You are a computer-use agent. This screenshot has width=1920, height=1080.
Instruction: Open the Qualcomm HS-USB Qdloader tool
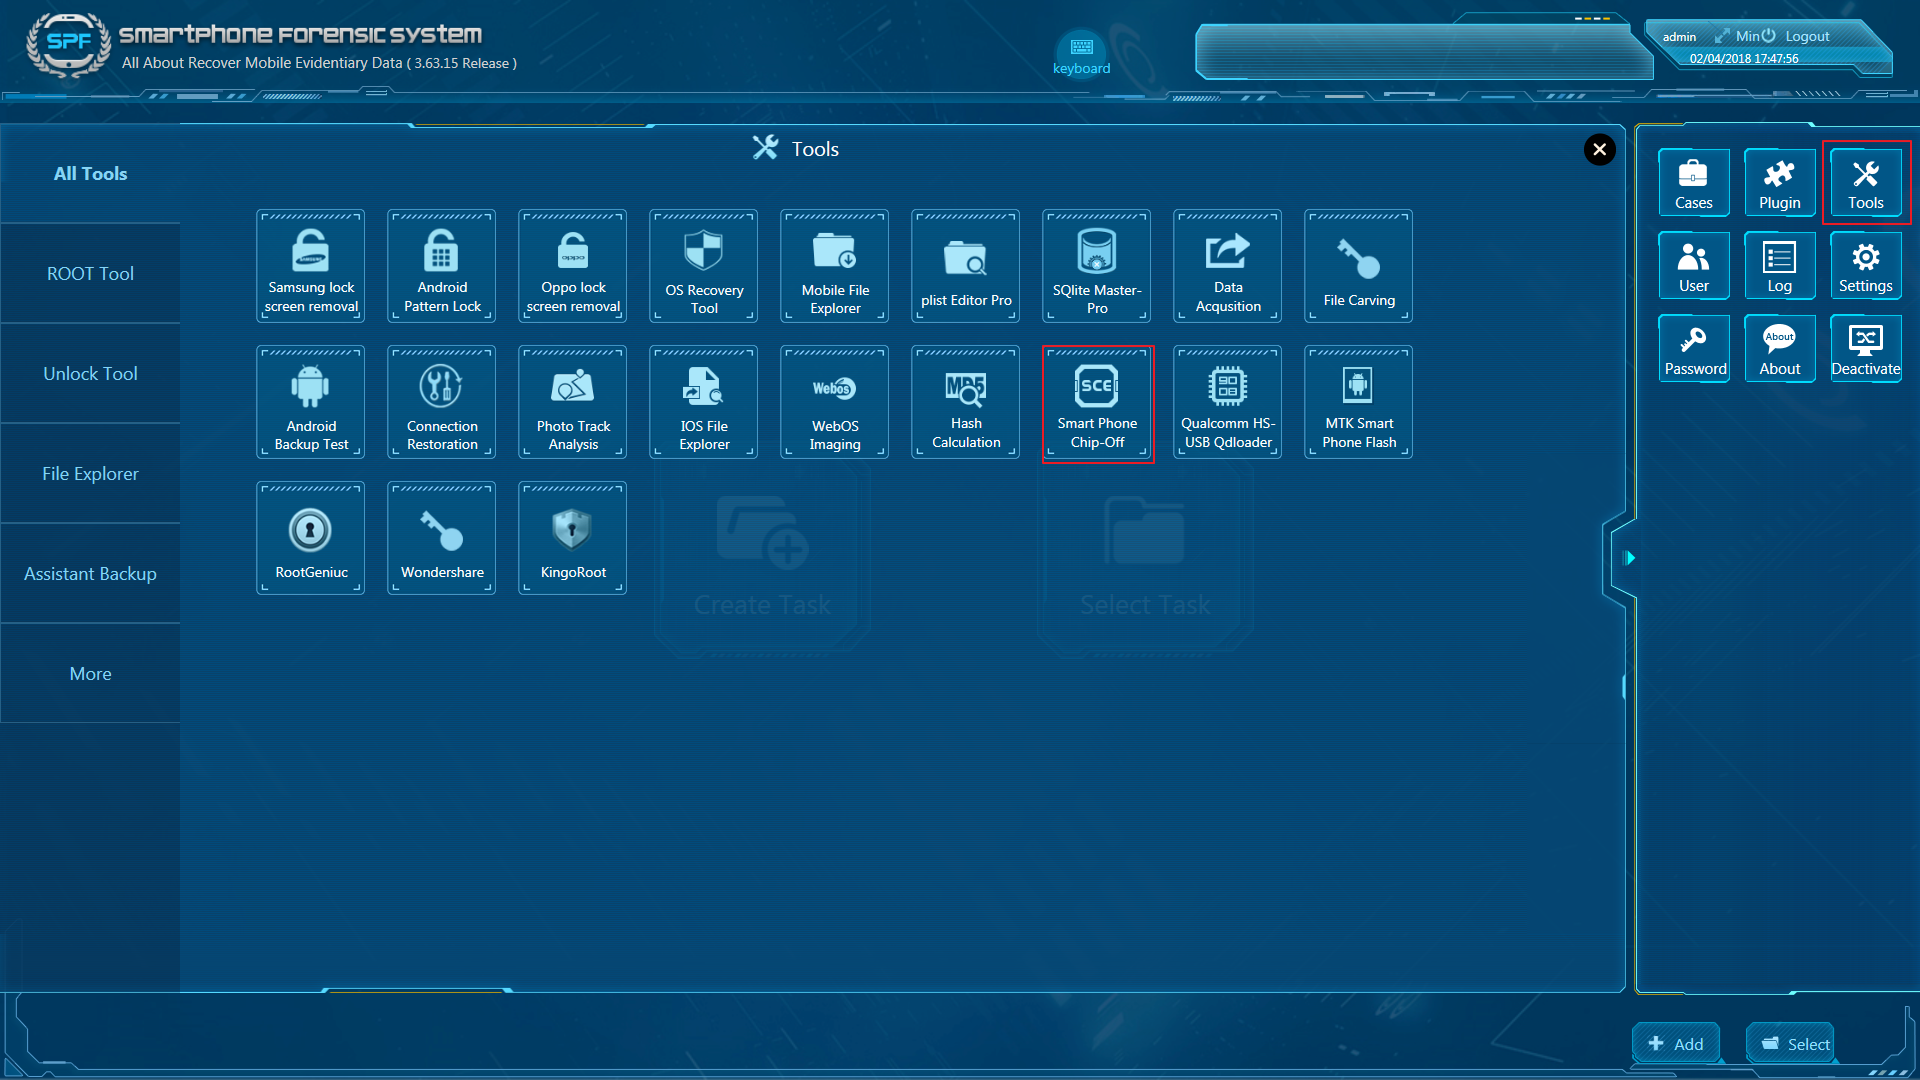1227,403
